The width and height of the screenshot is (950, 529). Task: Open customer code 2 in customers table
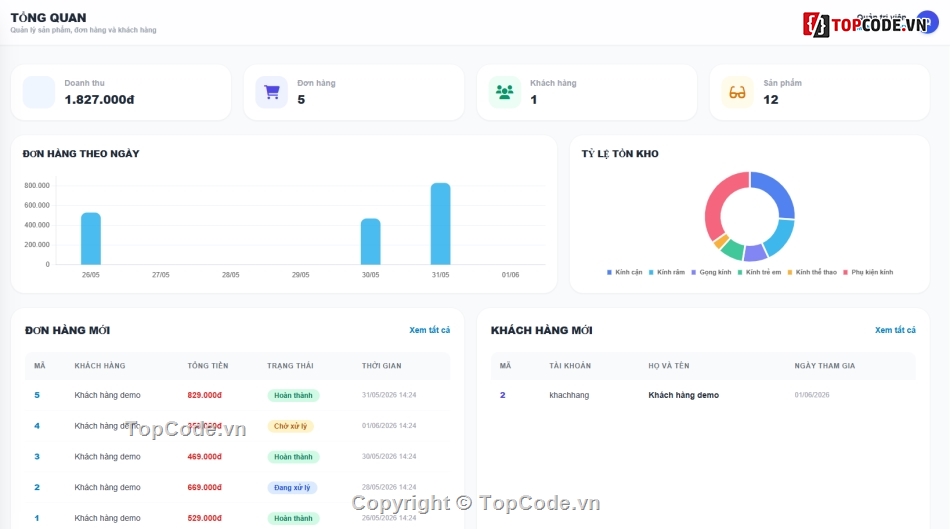tap(502, 395)
